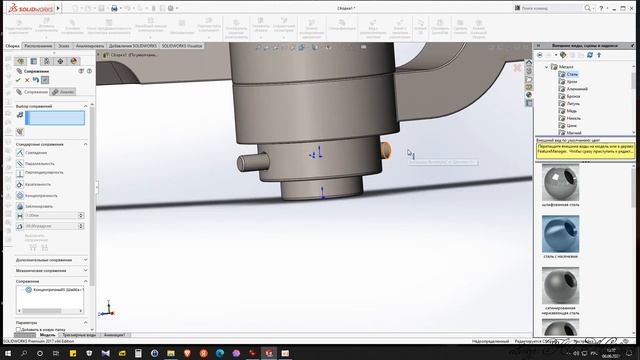The width and height of the screenshot is (640, 360).
Task: Click the up-level arrow in appearances panel
Action: 599,55
